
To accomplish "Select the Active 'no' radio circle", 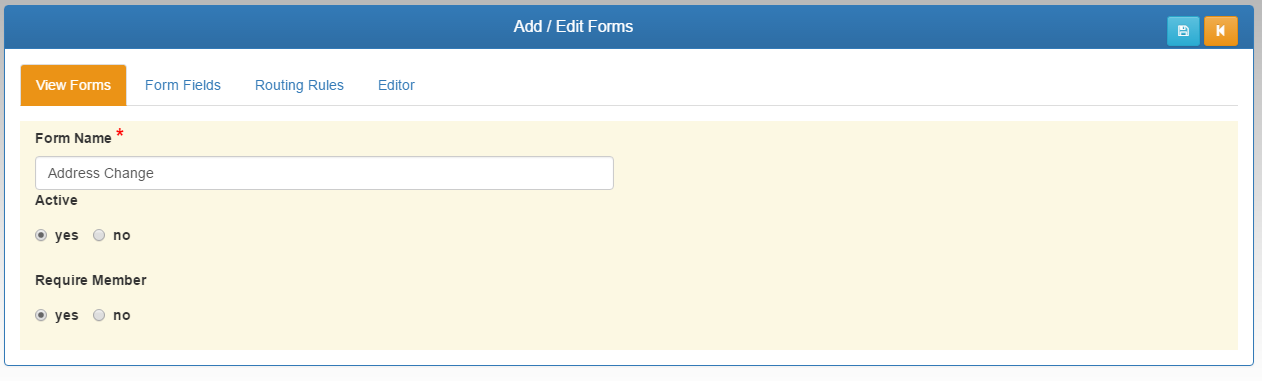I will click(99, 235).
